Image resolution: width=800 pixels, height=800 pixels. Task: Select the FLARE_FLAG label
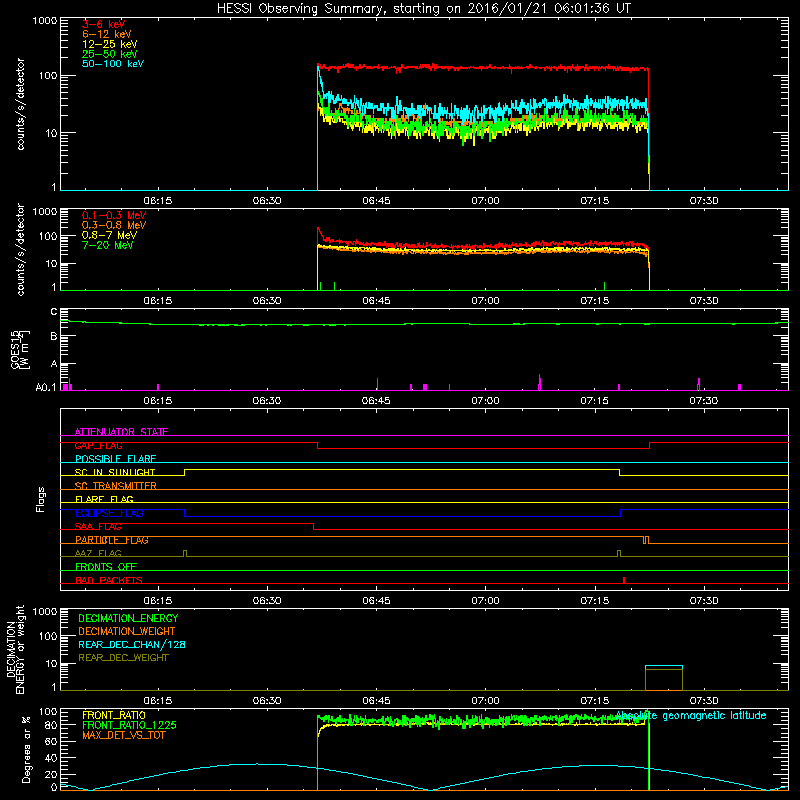coord(104,499)
